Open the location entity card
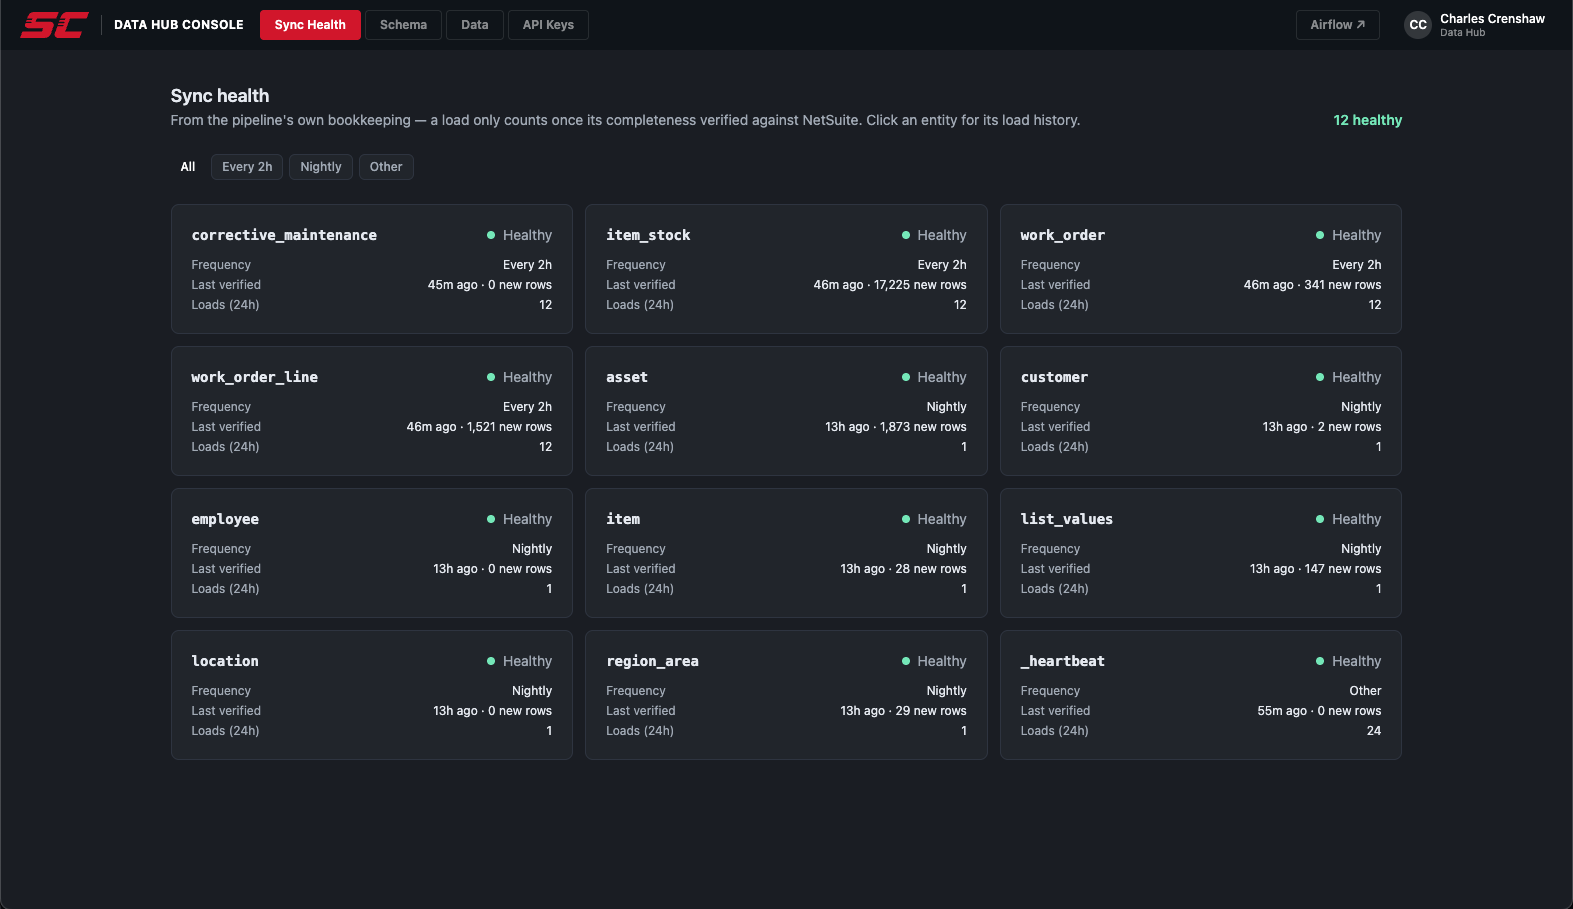This screenshot has height=909, width=1573. tap(372, 695)
